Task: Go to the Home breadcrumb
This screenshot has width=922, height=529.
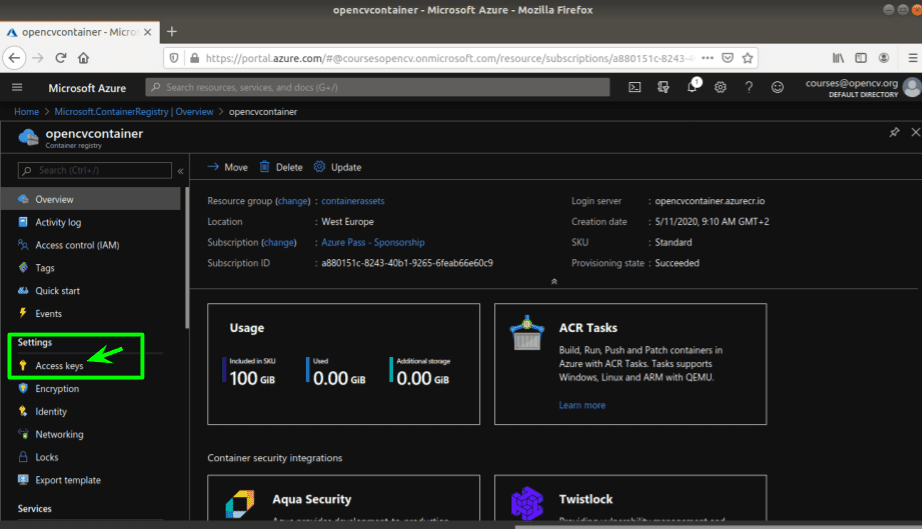Action: 26,112
